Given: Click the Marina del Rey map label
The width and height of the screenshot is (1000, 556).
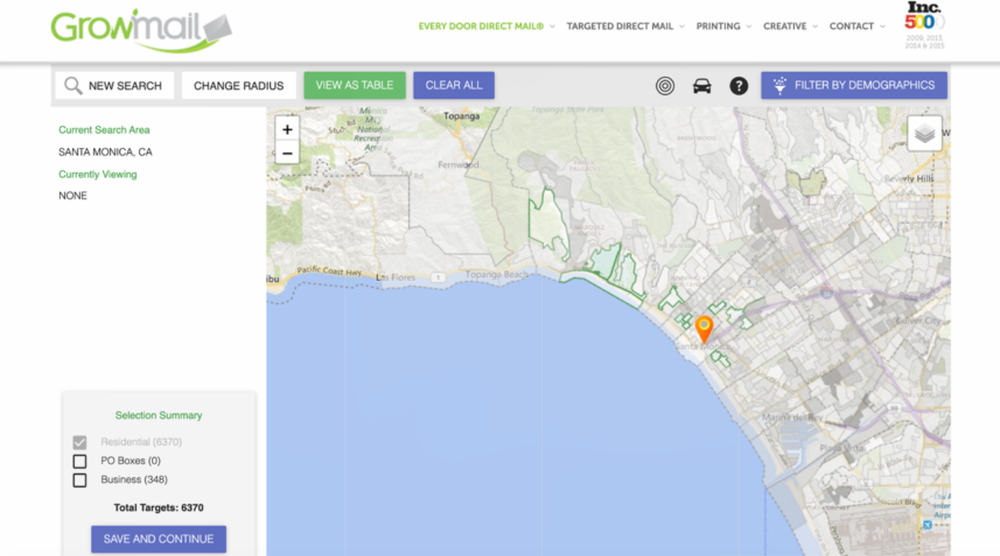Looking at the screenshot, I should (x=793, y=417).
